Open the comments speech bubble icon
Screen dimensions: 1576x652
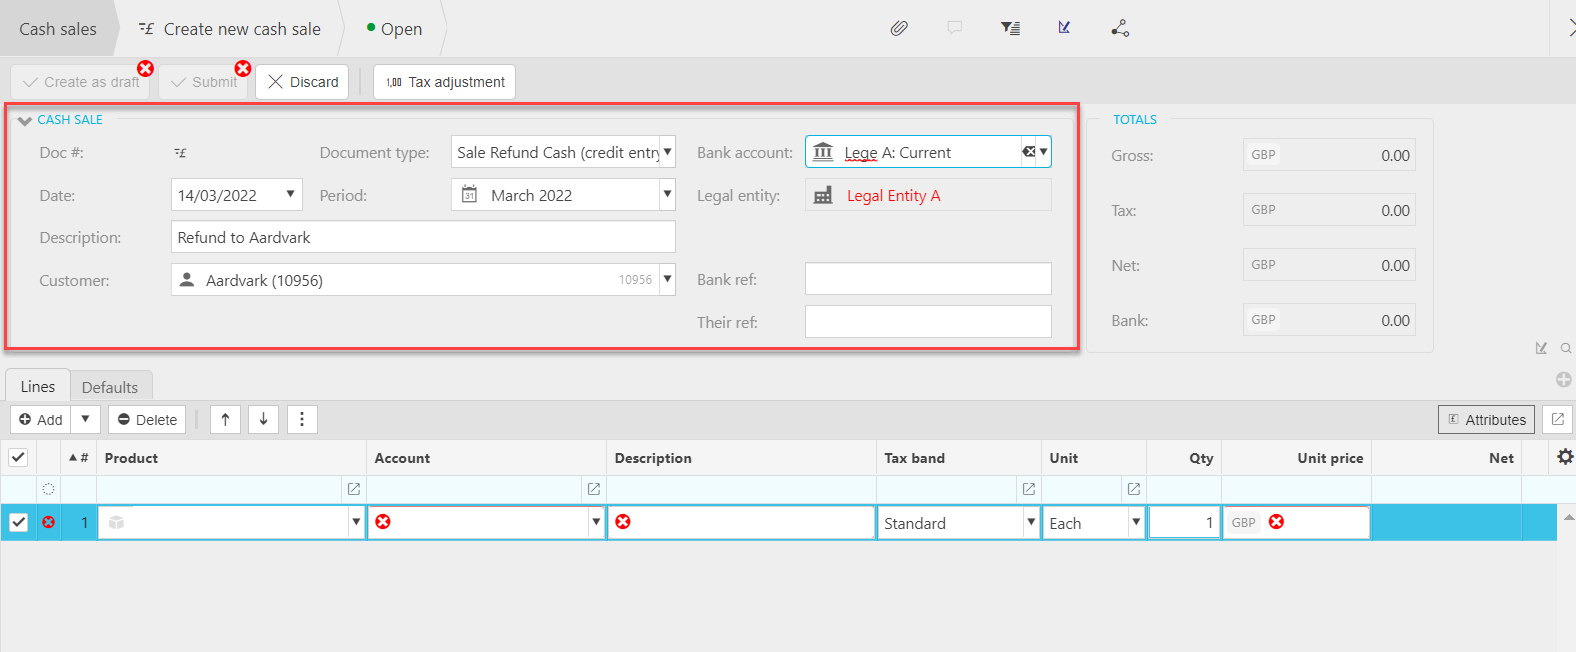pos(955,28)
